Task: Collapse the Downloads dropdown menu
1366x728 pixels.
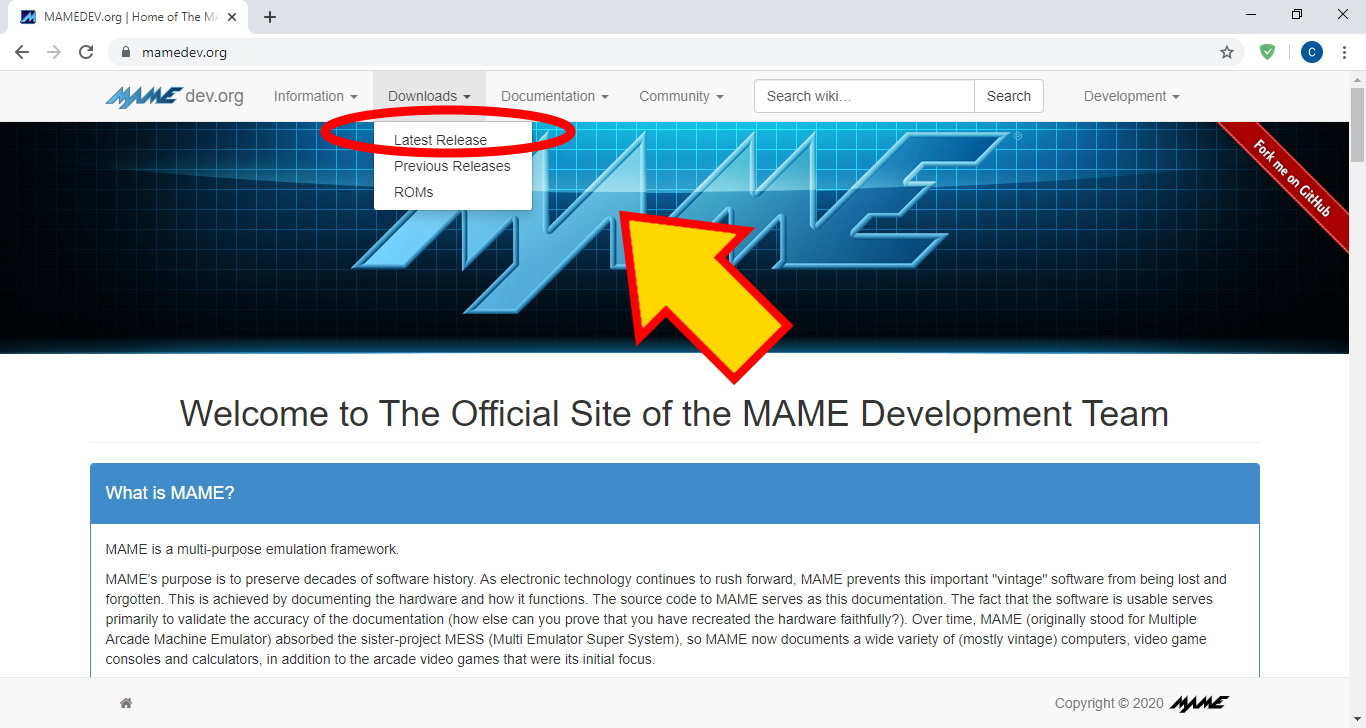Action: pos(429,96)
